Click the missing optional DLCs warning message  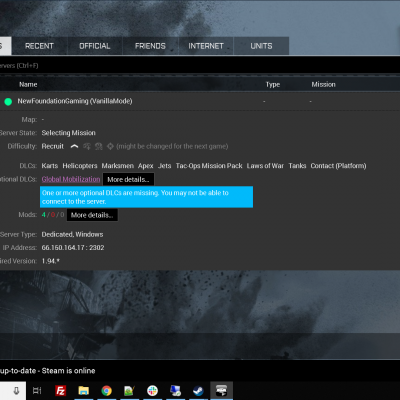tap(146, 197)
